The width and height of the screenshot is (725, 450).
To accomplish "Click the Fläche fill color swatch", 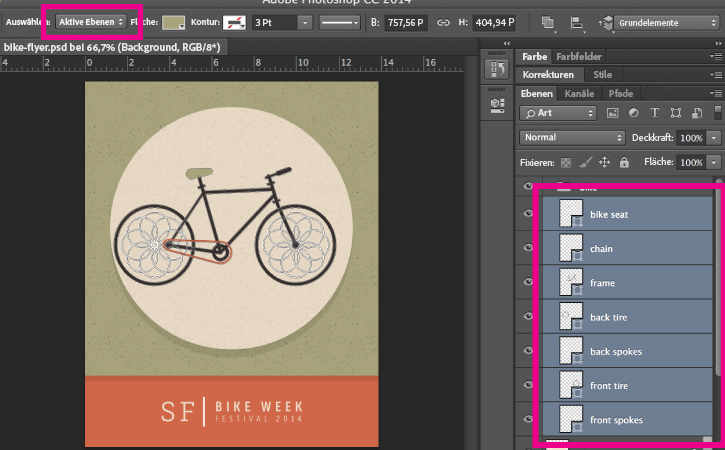I will 174,21.
